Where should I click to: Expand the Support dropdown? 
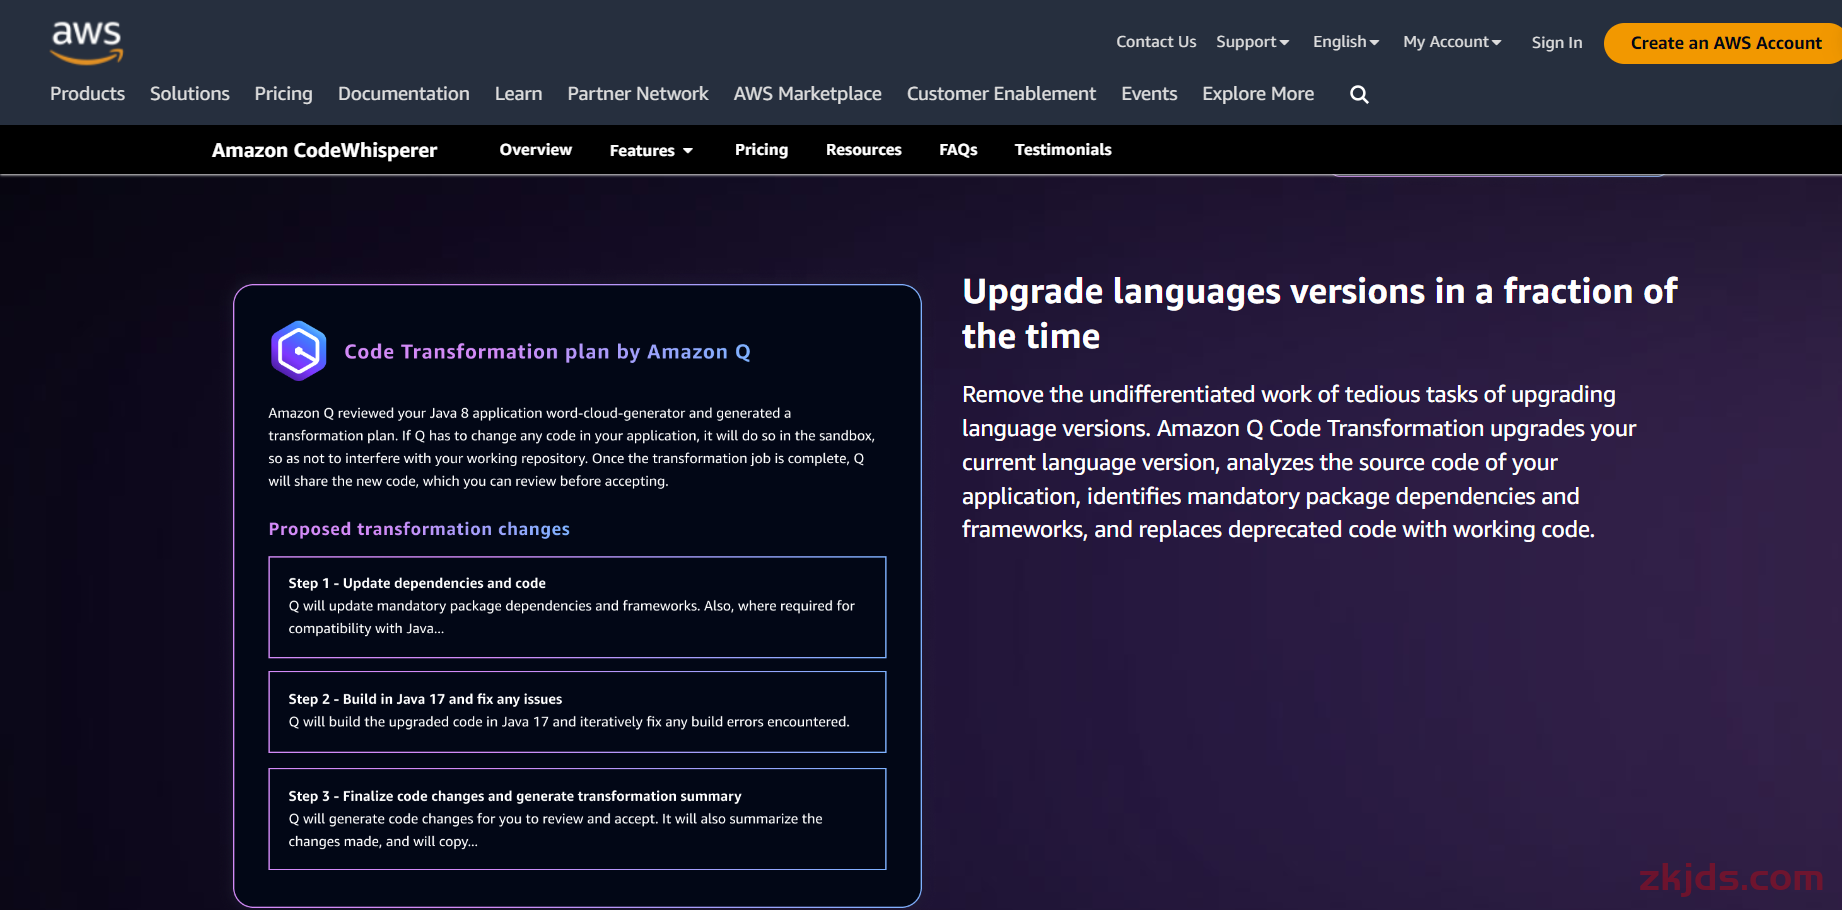tap(1252, 42)
